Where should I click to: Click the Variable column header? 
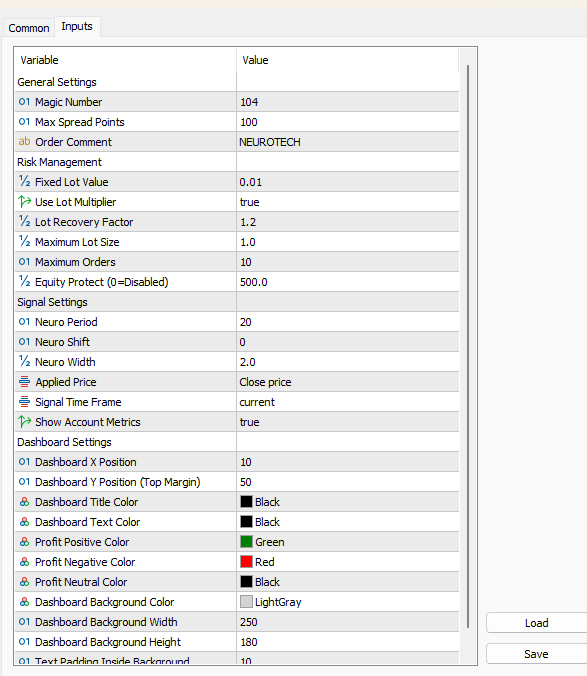(125, 60)
